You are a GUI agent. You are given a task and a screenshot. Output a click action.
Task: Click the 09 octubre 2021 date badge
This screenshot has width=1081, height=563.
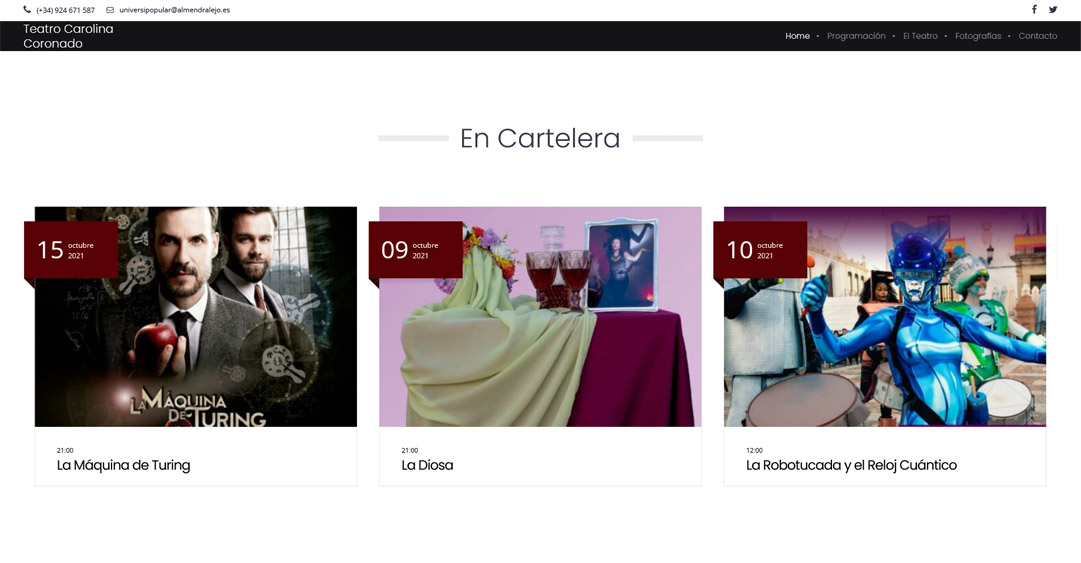pyautogui.click(x=416, y=249)
